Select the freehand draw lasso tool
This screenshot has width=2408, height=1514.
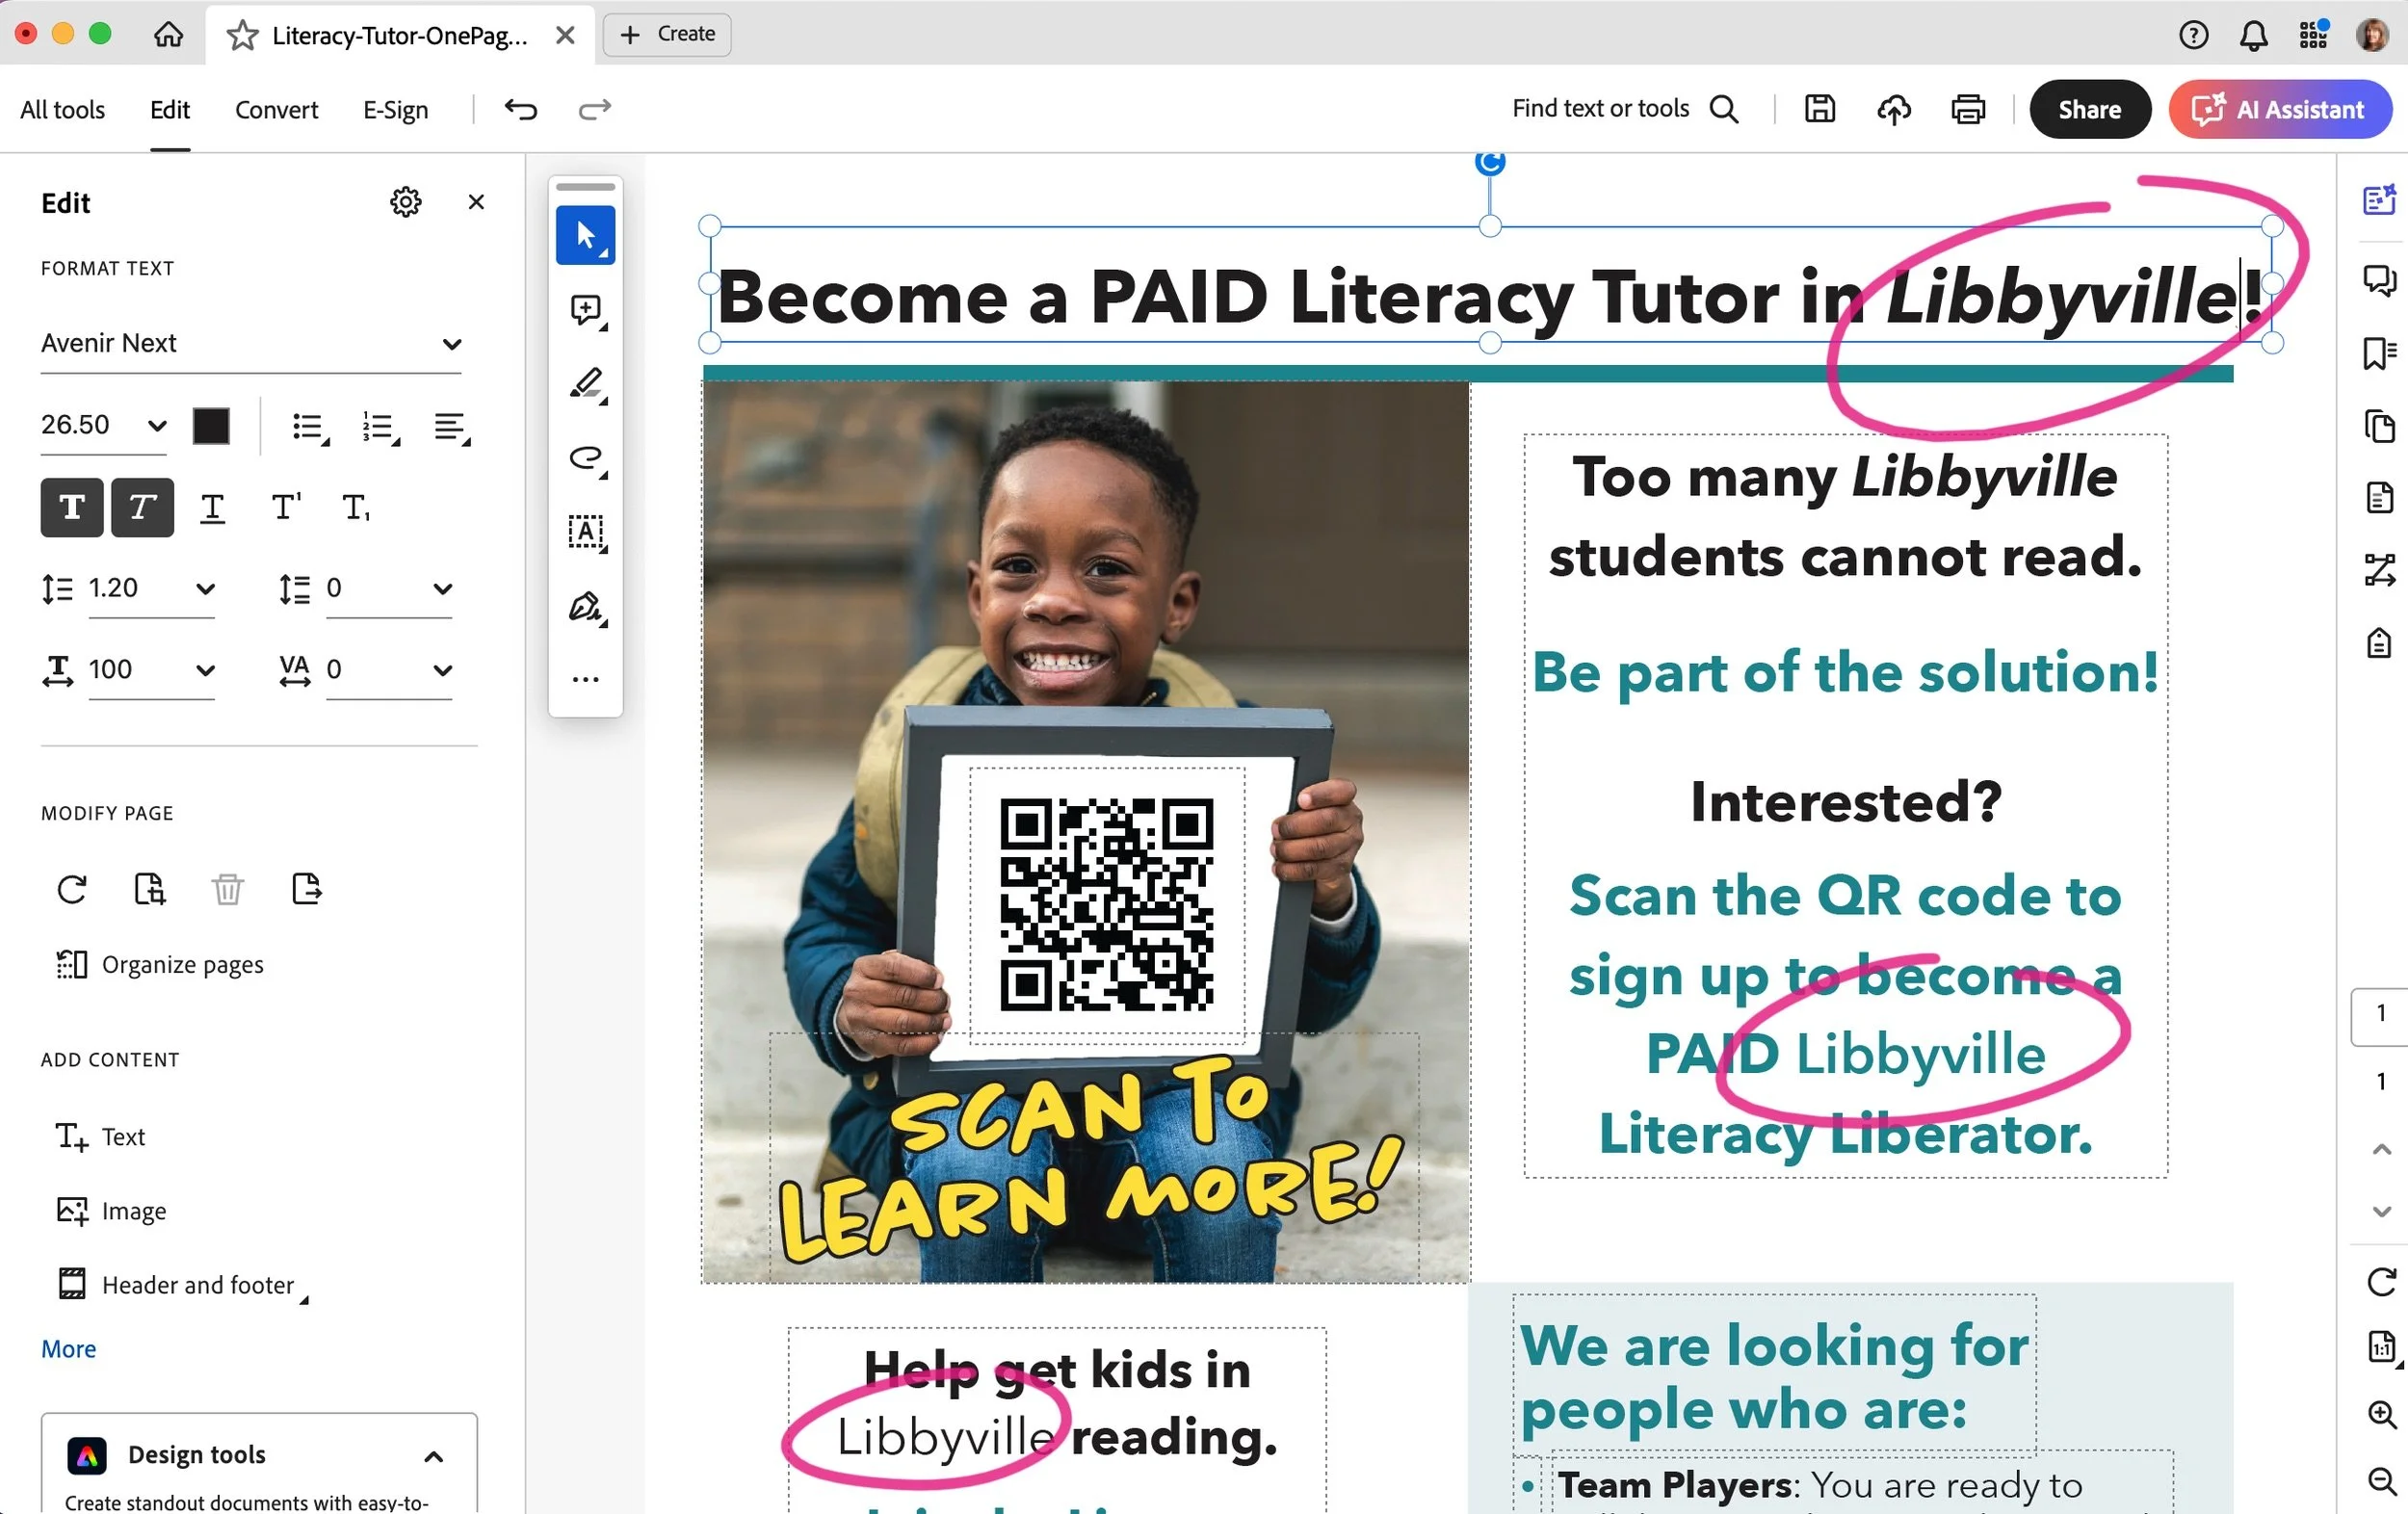[x=585, y=458]
